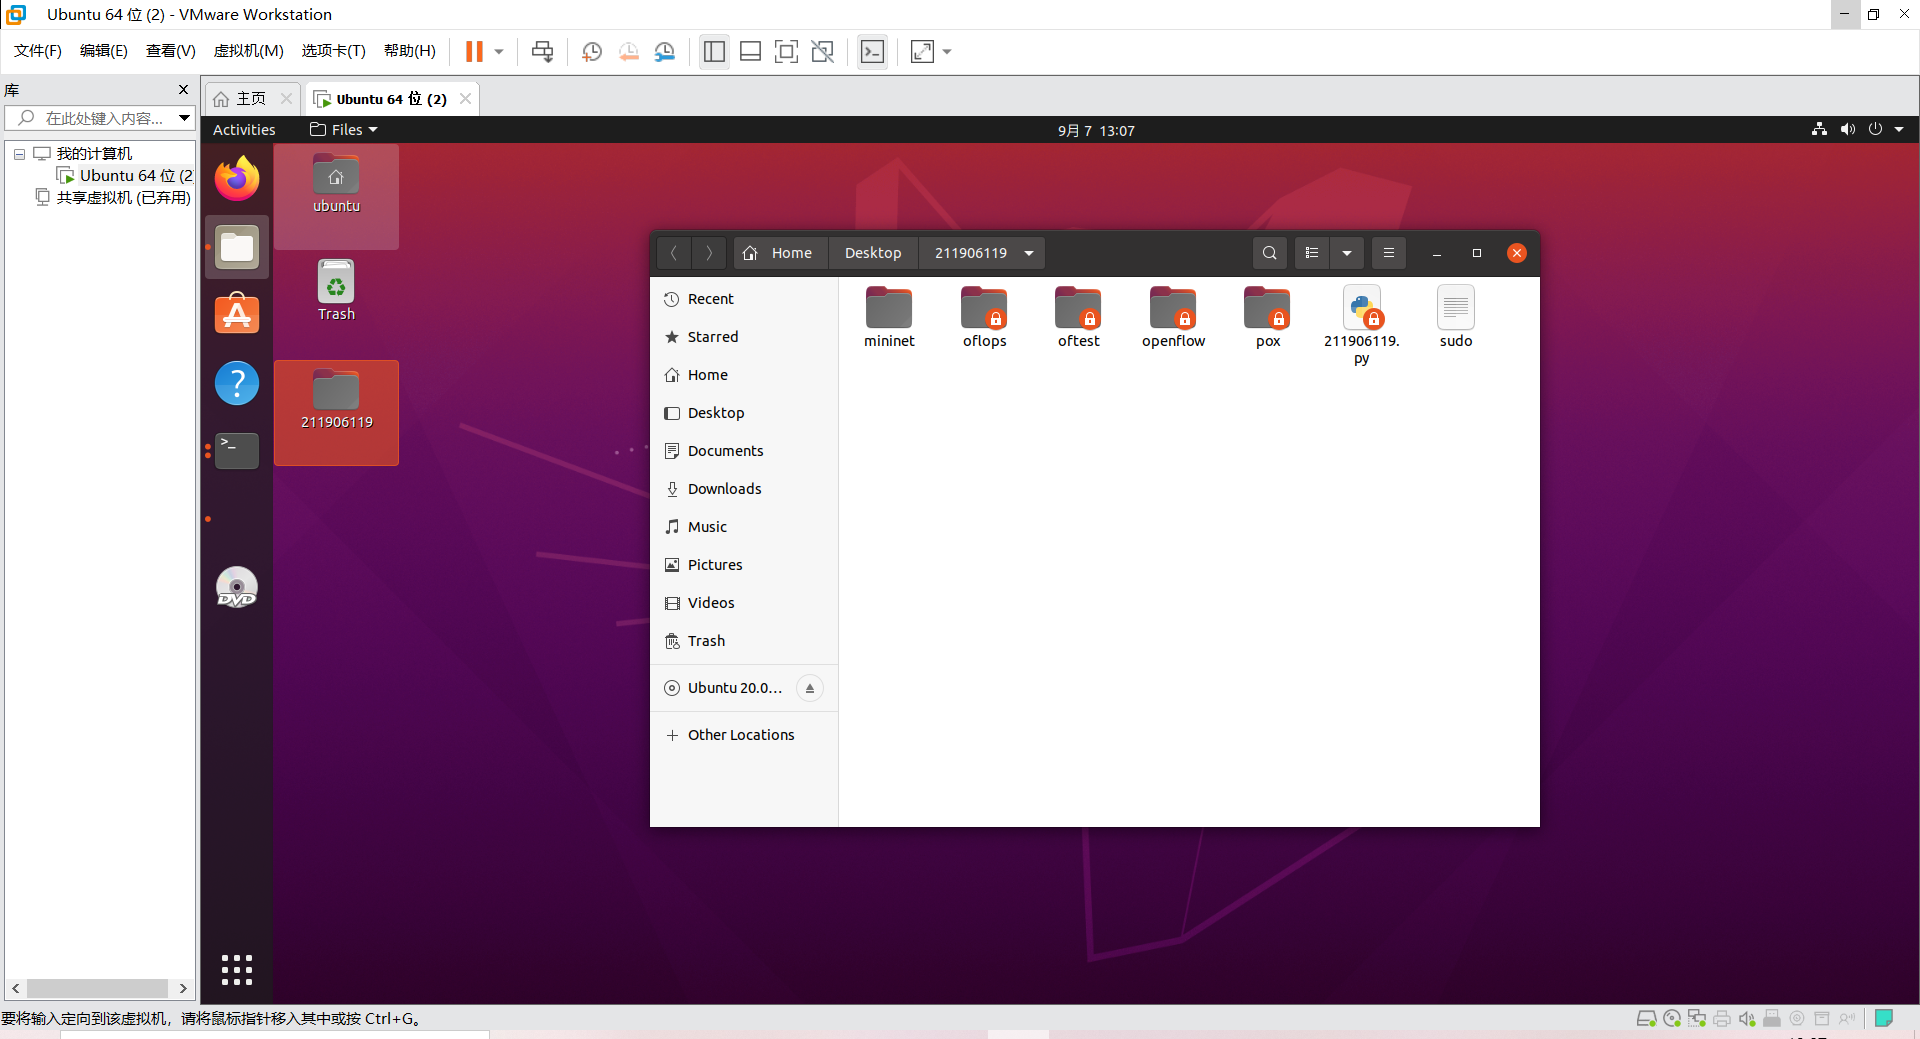
Task: Open Other Locations in Files sidebar
Action: 744,735
